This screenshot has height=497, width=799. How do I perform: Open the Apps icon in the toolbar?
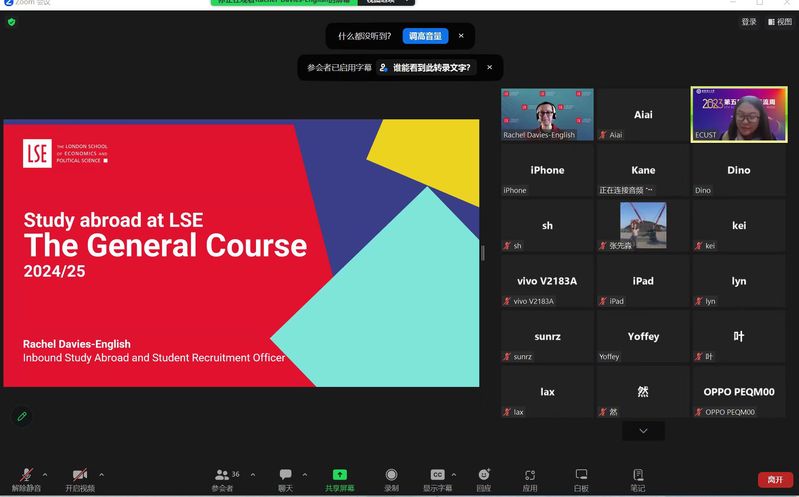click(530, 479)
